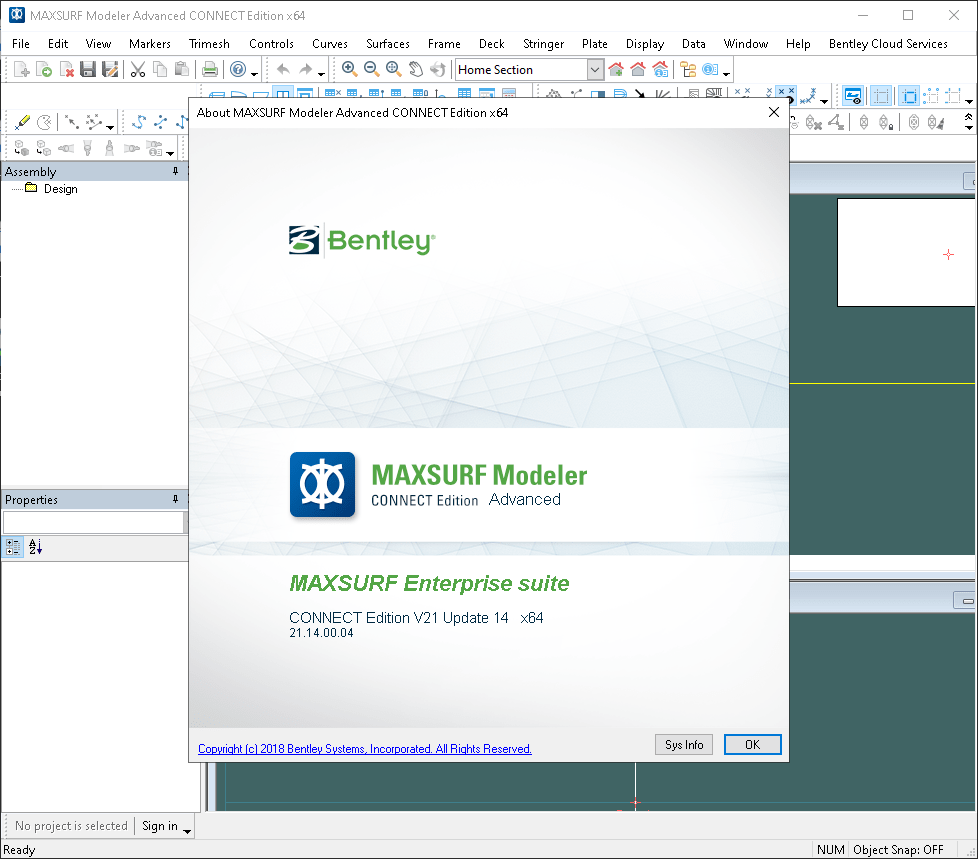The width and height of the screenshot is (978, 859).
Task: Select the Cut scissors icon
Action: 140,70
